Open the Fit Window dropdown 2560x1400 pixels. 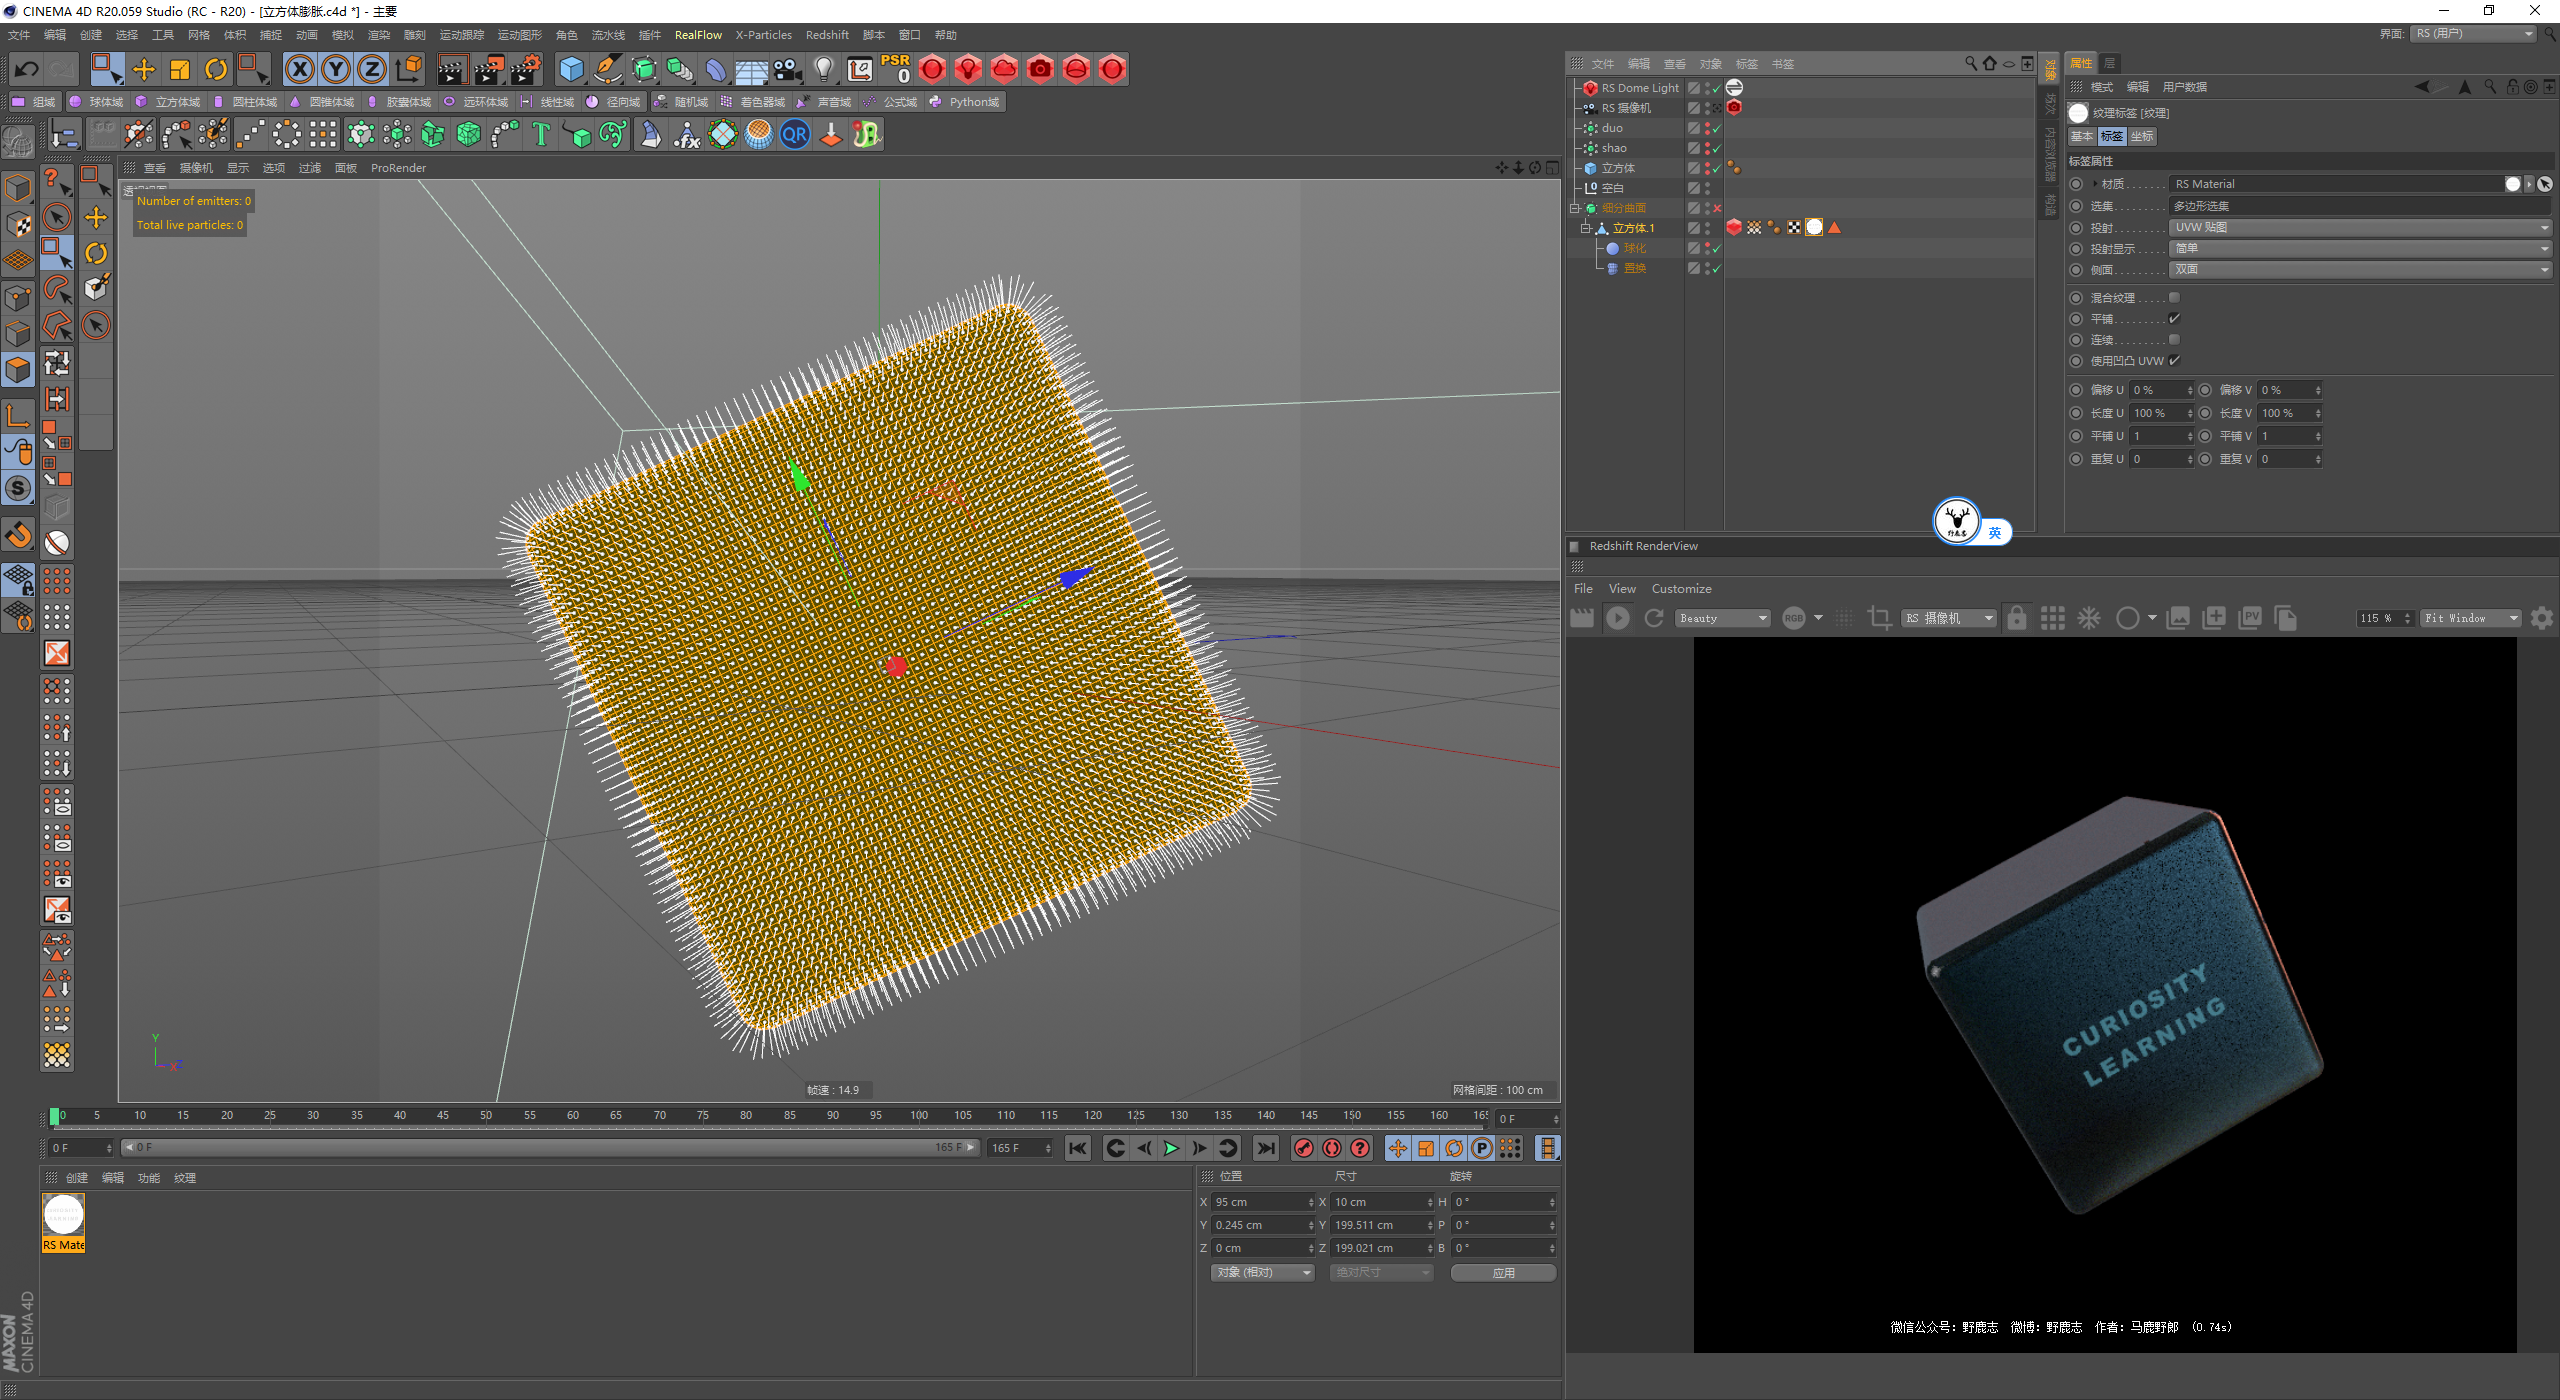tap(2470, 619)
